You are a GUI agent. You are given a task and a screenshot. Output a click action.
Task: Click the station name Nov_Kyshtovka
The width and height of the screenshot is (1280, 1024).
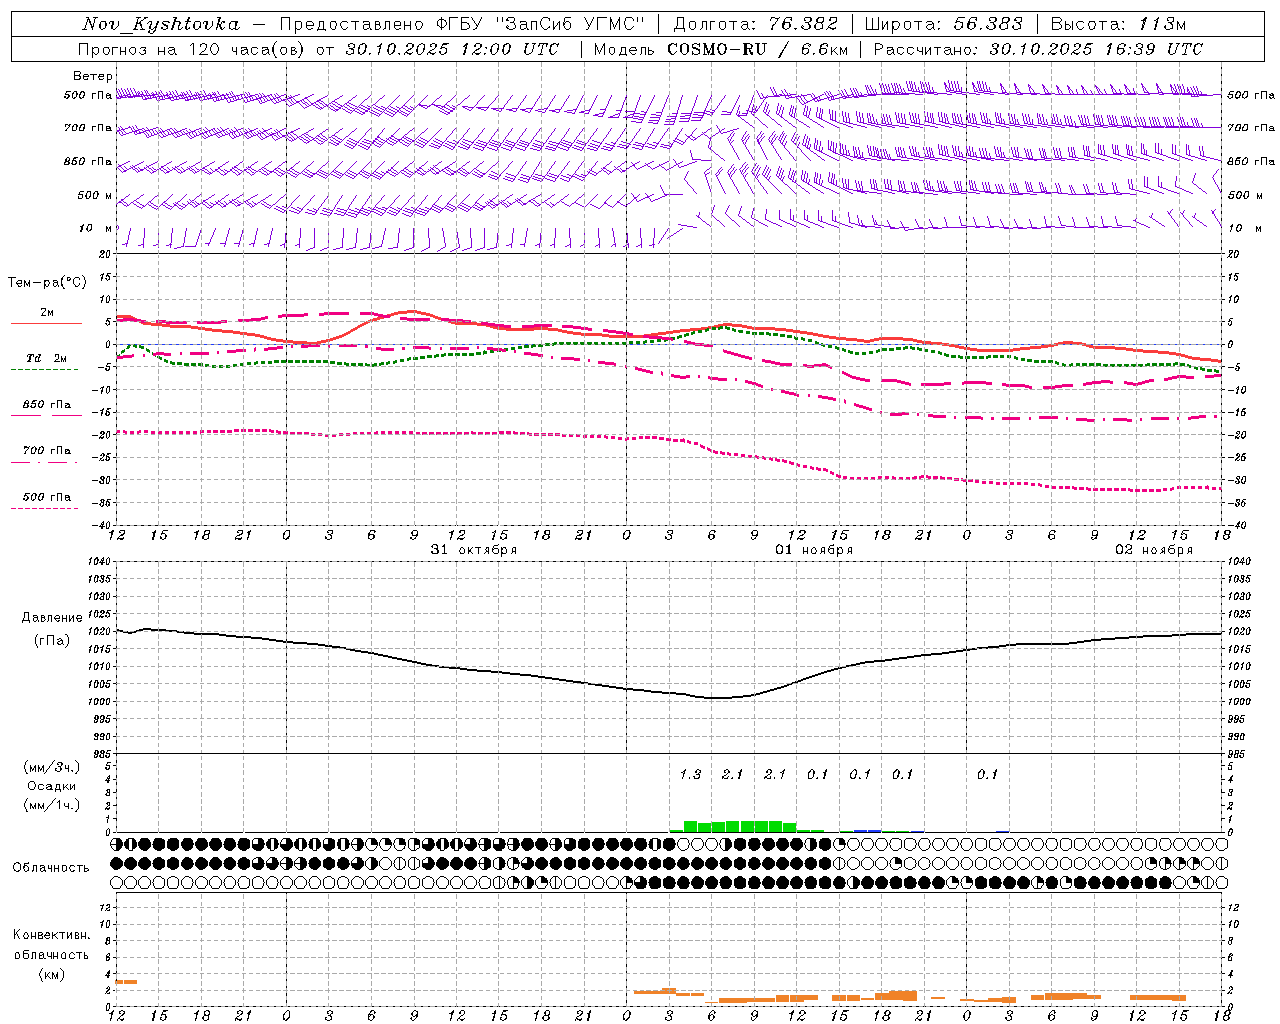161,24
